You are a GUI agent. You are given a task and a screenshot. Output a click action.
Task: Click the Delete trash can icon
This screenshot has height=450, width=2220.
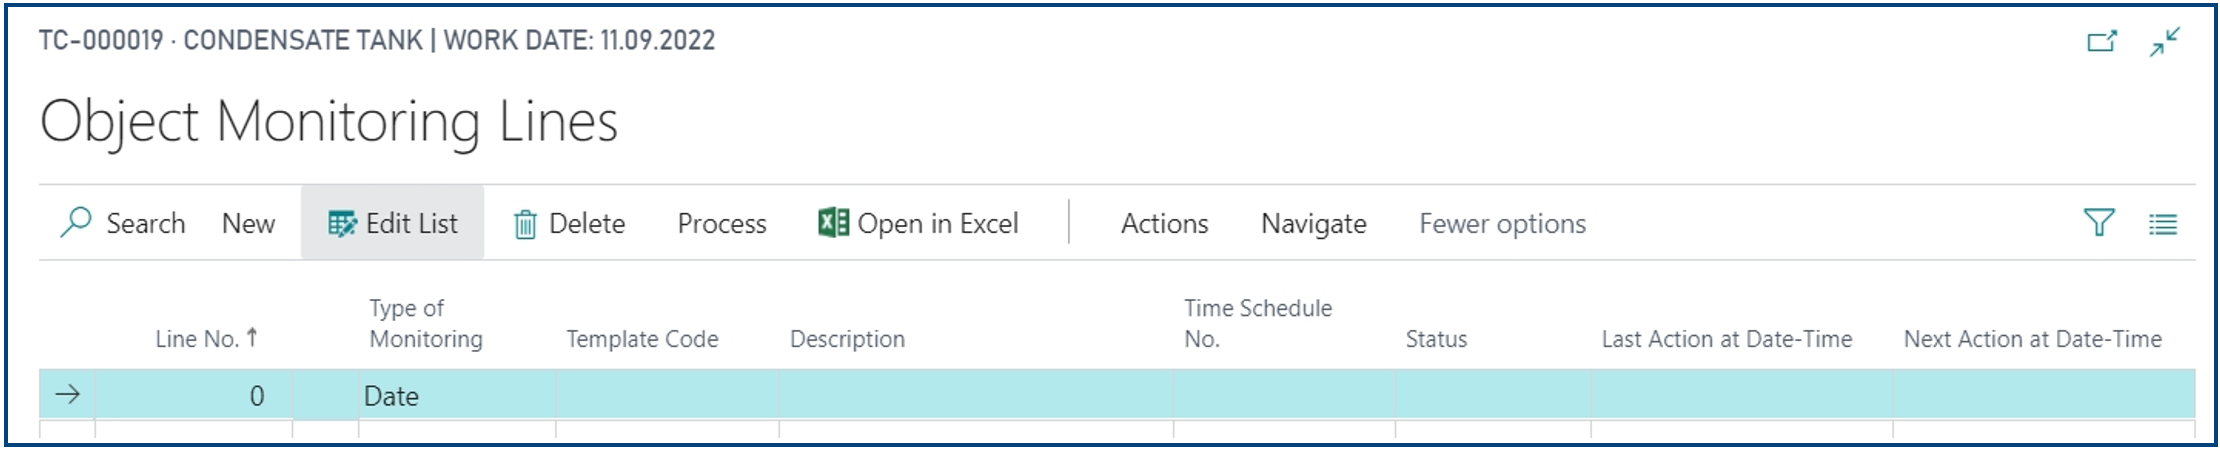point(525,224)
